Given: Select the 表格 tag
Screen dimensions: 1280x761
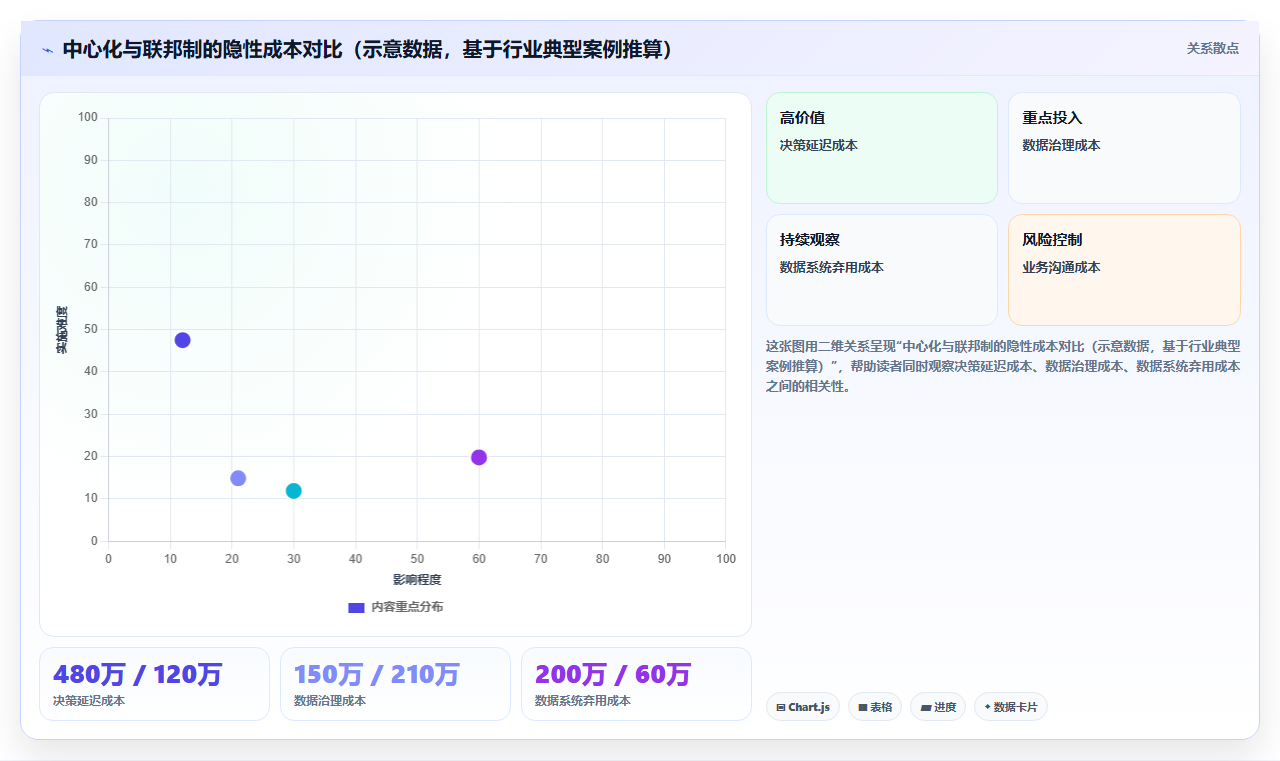Looking at the screenshot, I should point(875,707).
